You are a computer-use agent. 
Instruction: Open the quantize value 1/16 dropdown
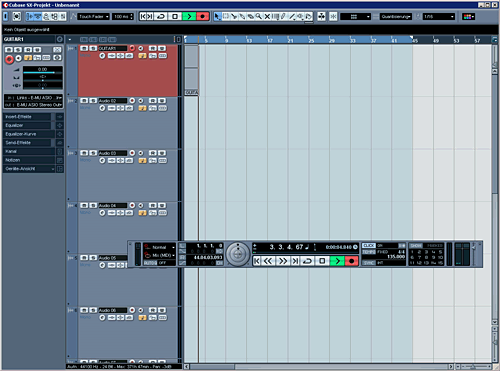tap(439, 16)
